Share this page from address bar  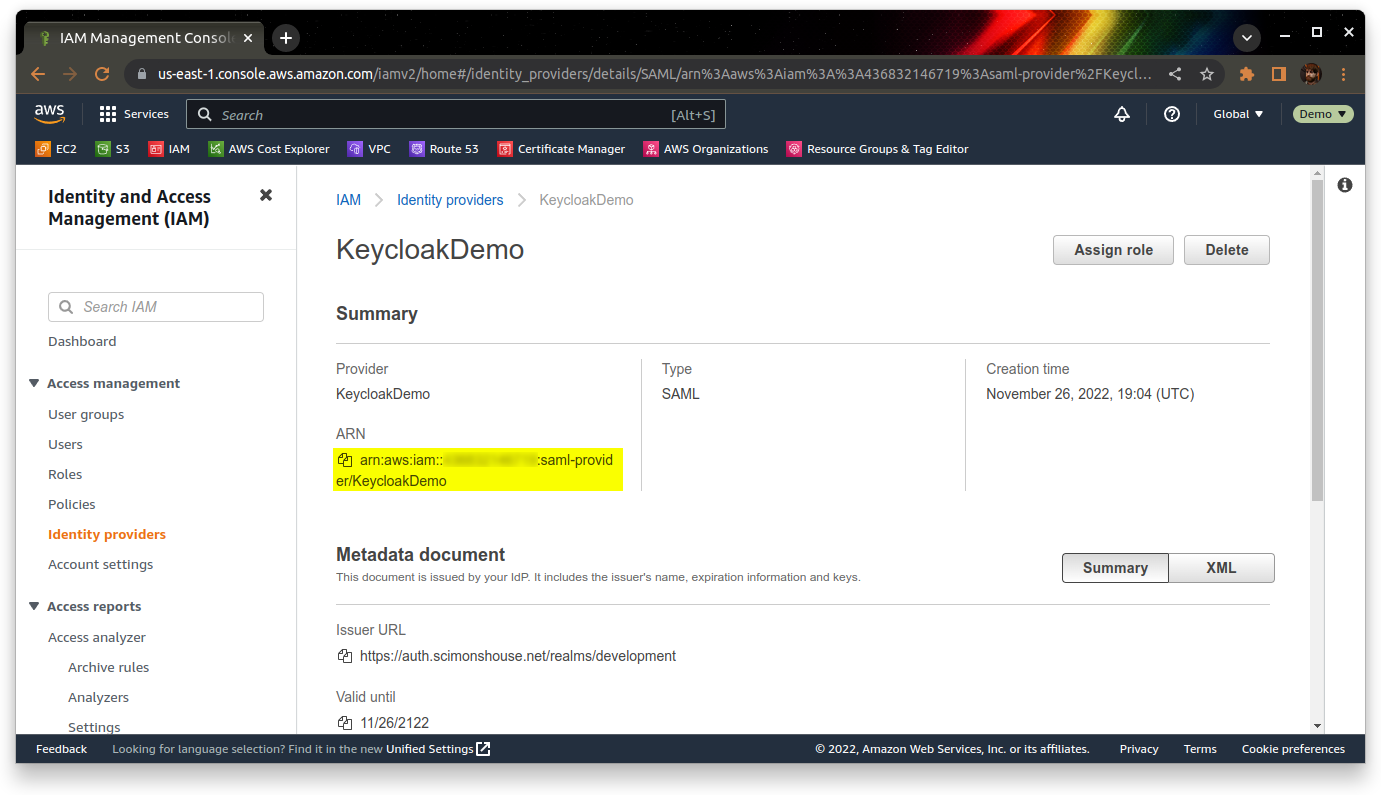click(1175, 74)
